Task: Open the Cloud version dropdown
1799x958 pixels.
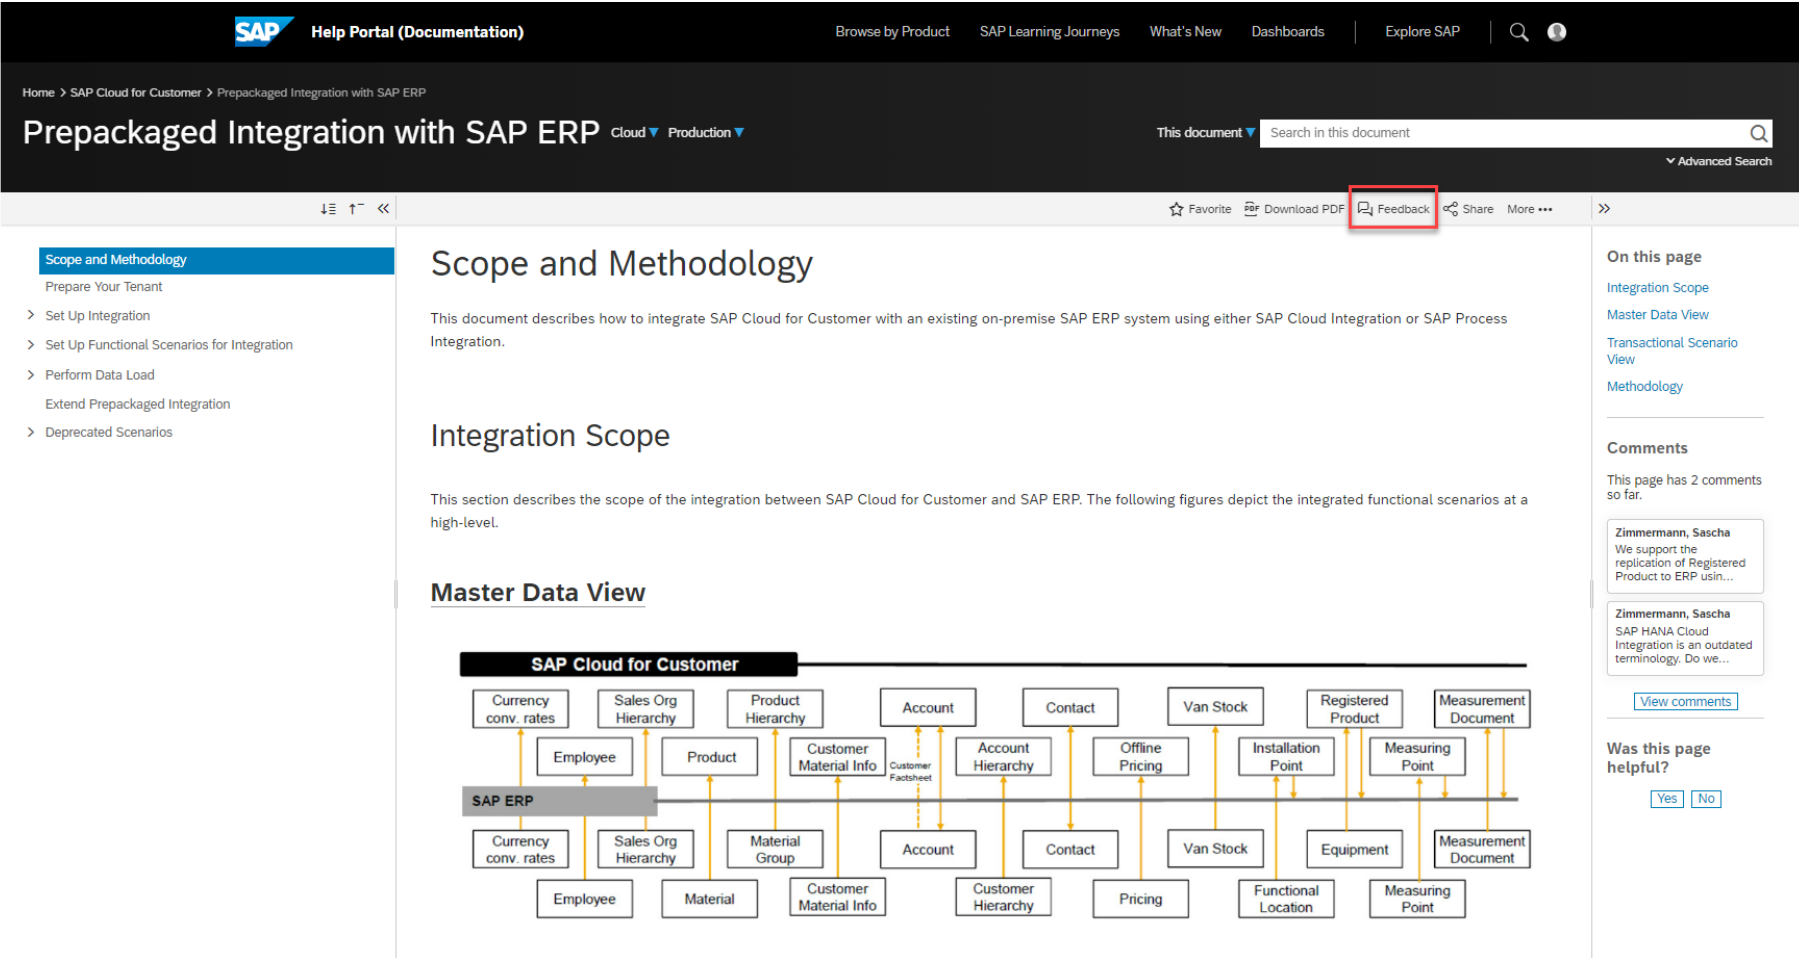Action: [x=635, y=133]
